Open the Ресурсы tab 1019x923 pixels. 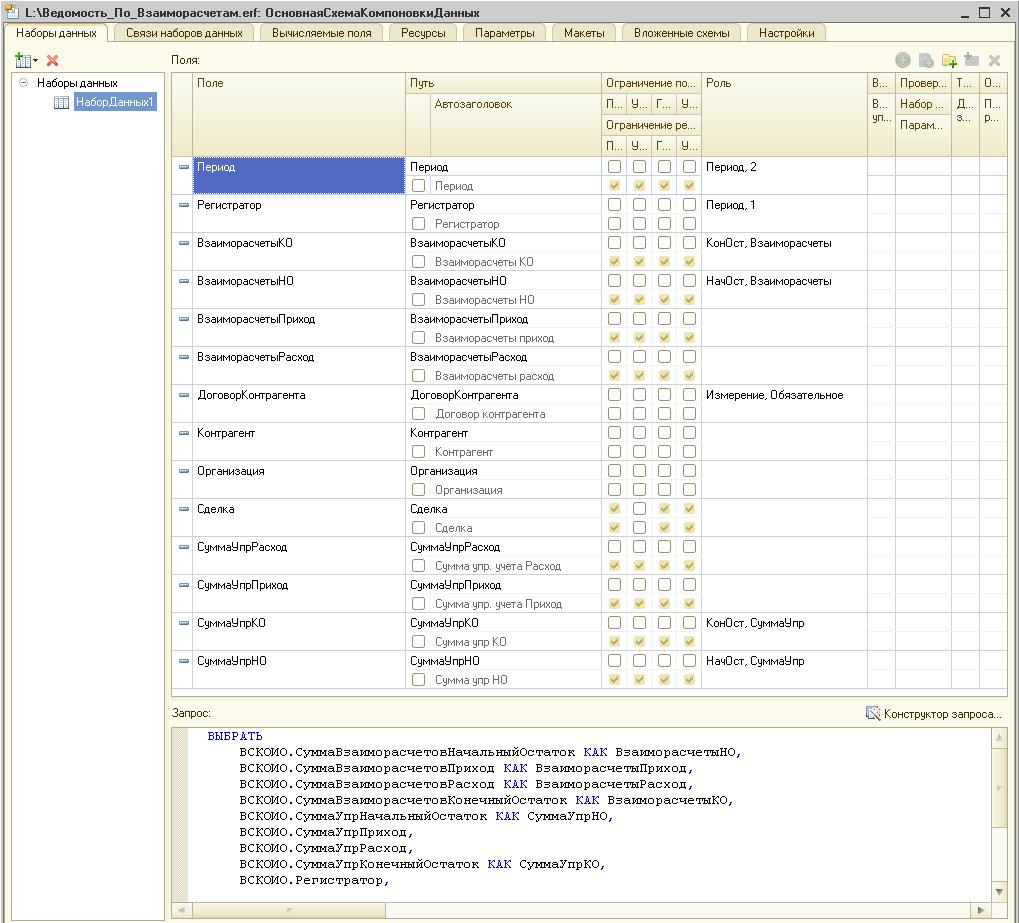pos(423,33)
